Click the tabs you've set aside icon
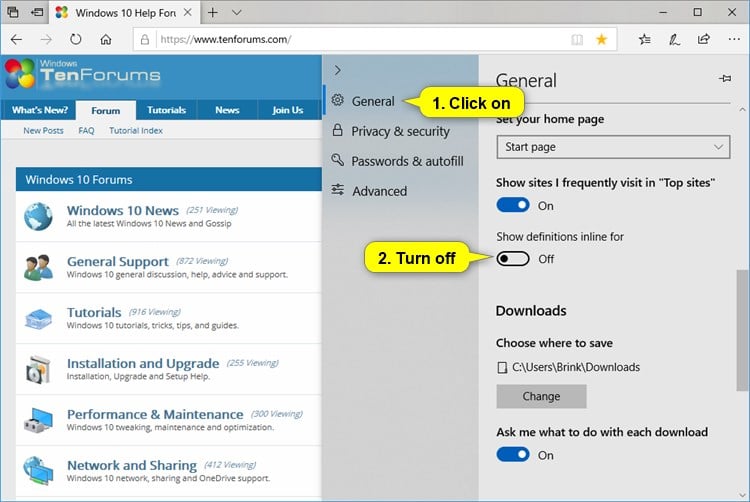Screen dimensions: 750x502 pyautogui.click(x=13, y=12)
